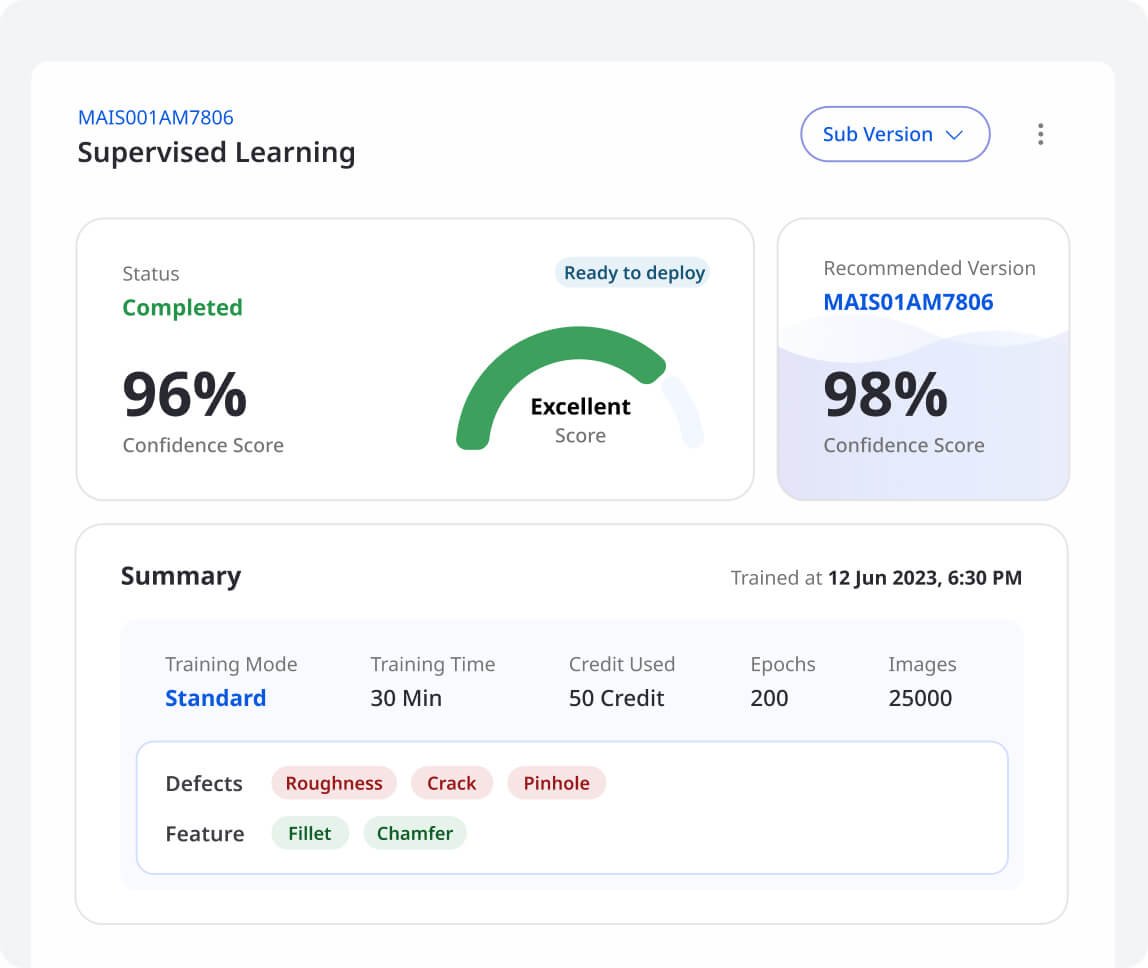Click the Standard training mode link

click(x=215, y=698)
